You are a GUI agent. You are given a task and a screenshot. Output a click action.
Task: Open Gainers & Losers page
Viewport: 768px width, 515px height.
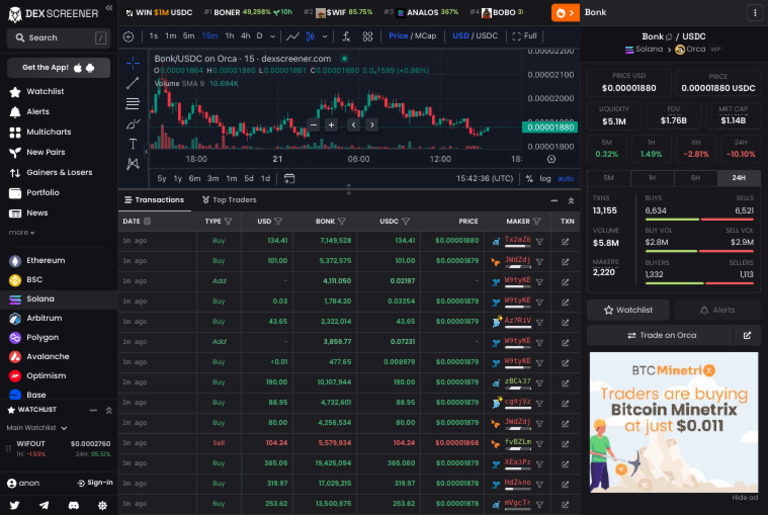point(50,172)
